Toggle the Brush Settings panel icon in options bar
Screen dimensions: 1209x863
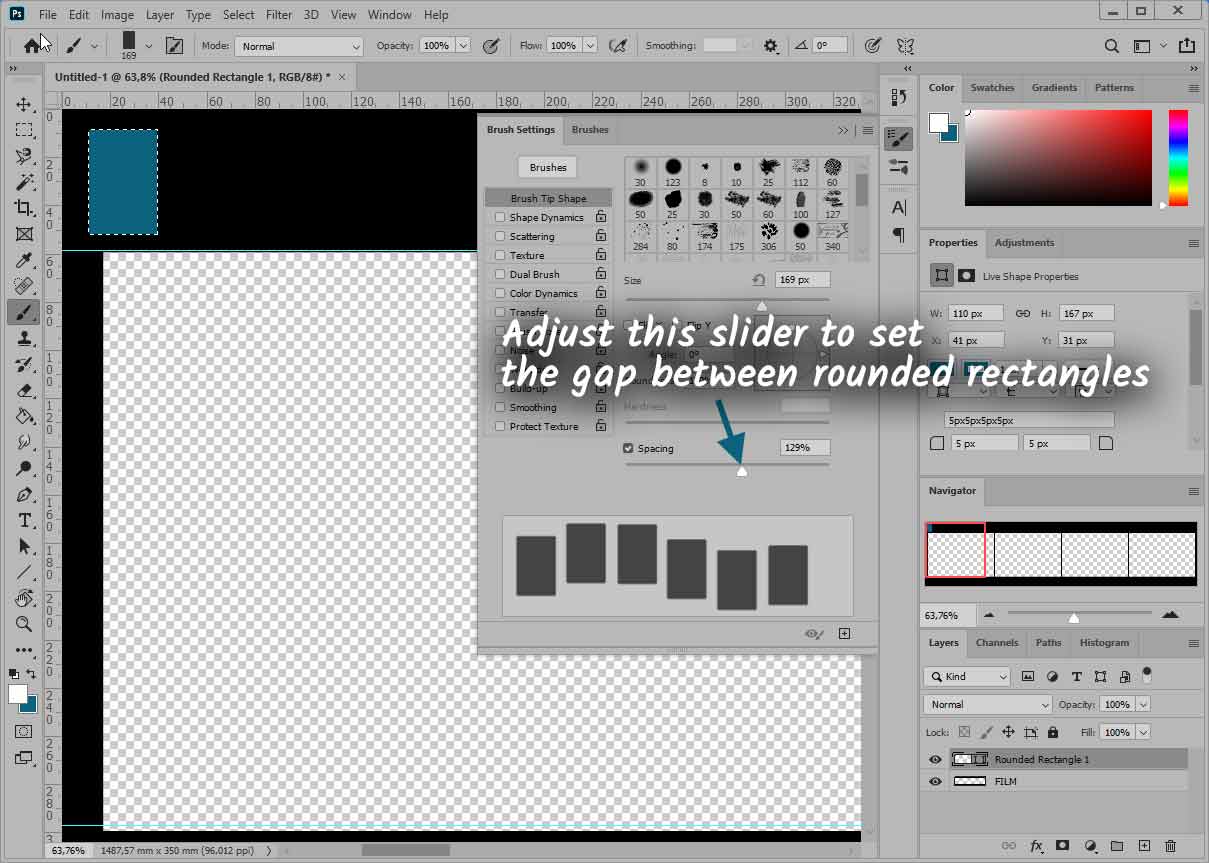[x=174, y=45]
